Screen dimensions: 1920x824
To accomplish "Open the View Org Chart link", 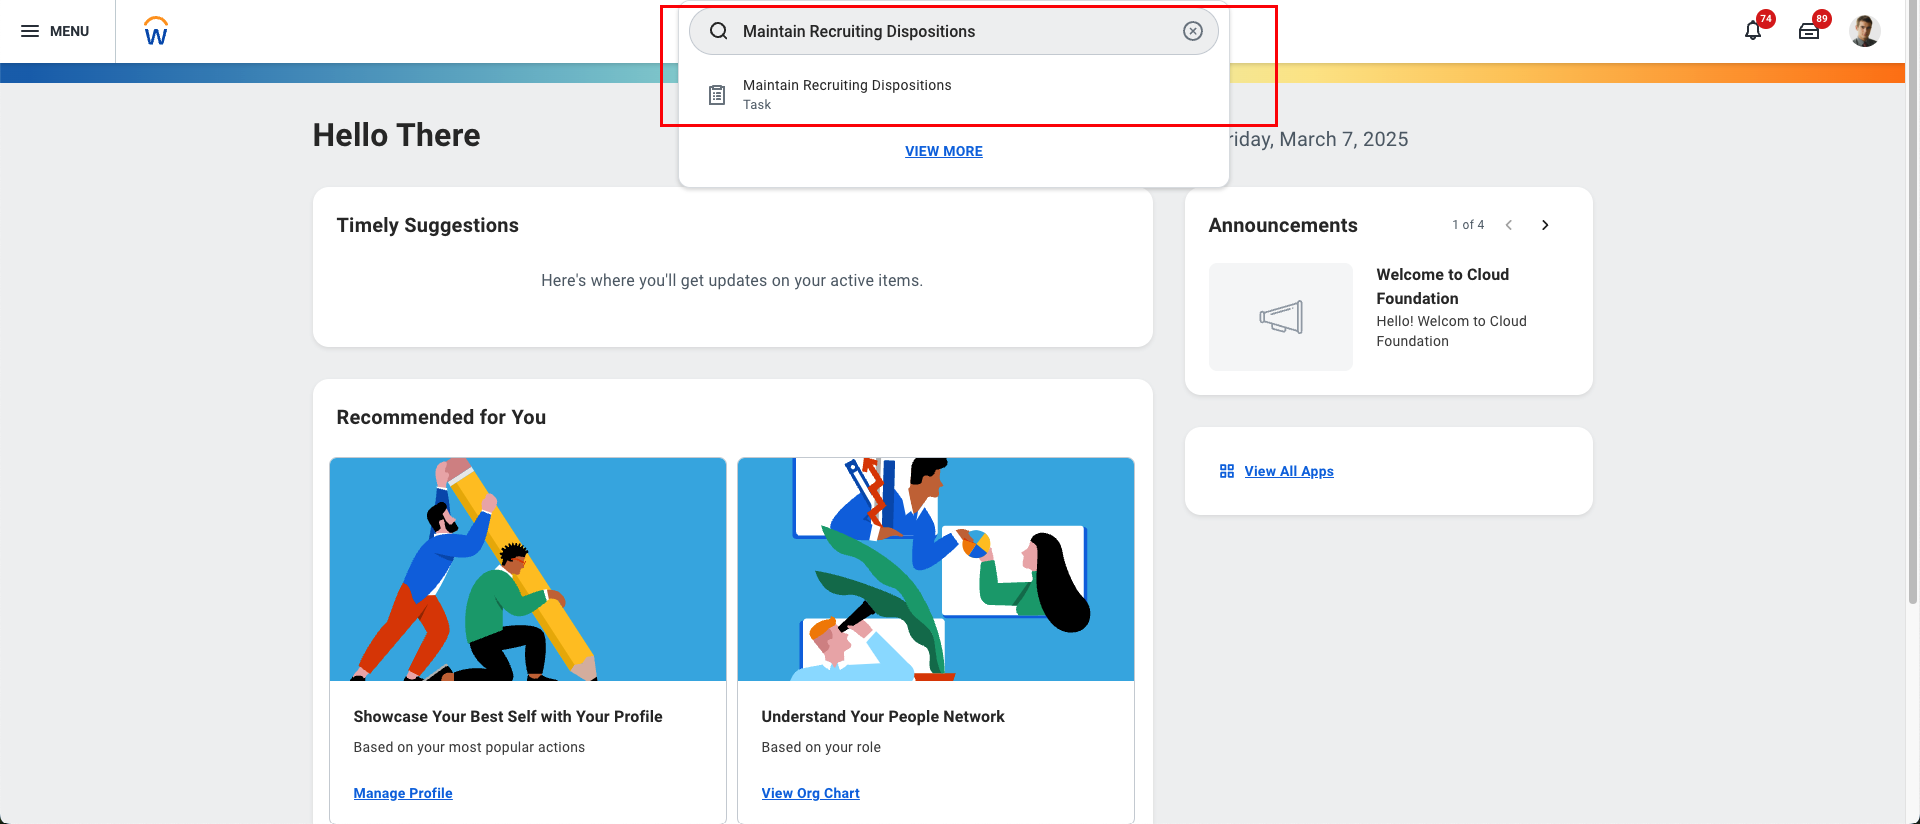I will (x=810, y=793).
